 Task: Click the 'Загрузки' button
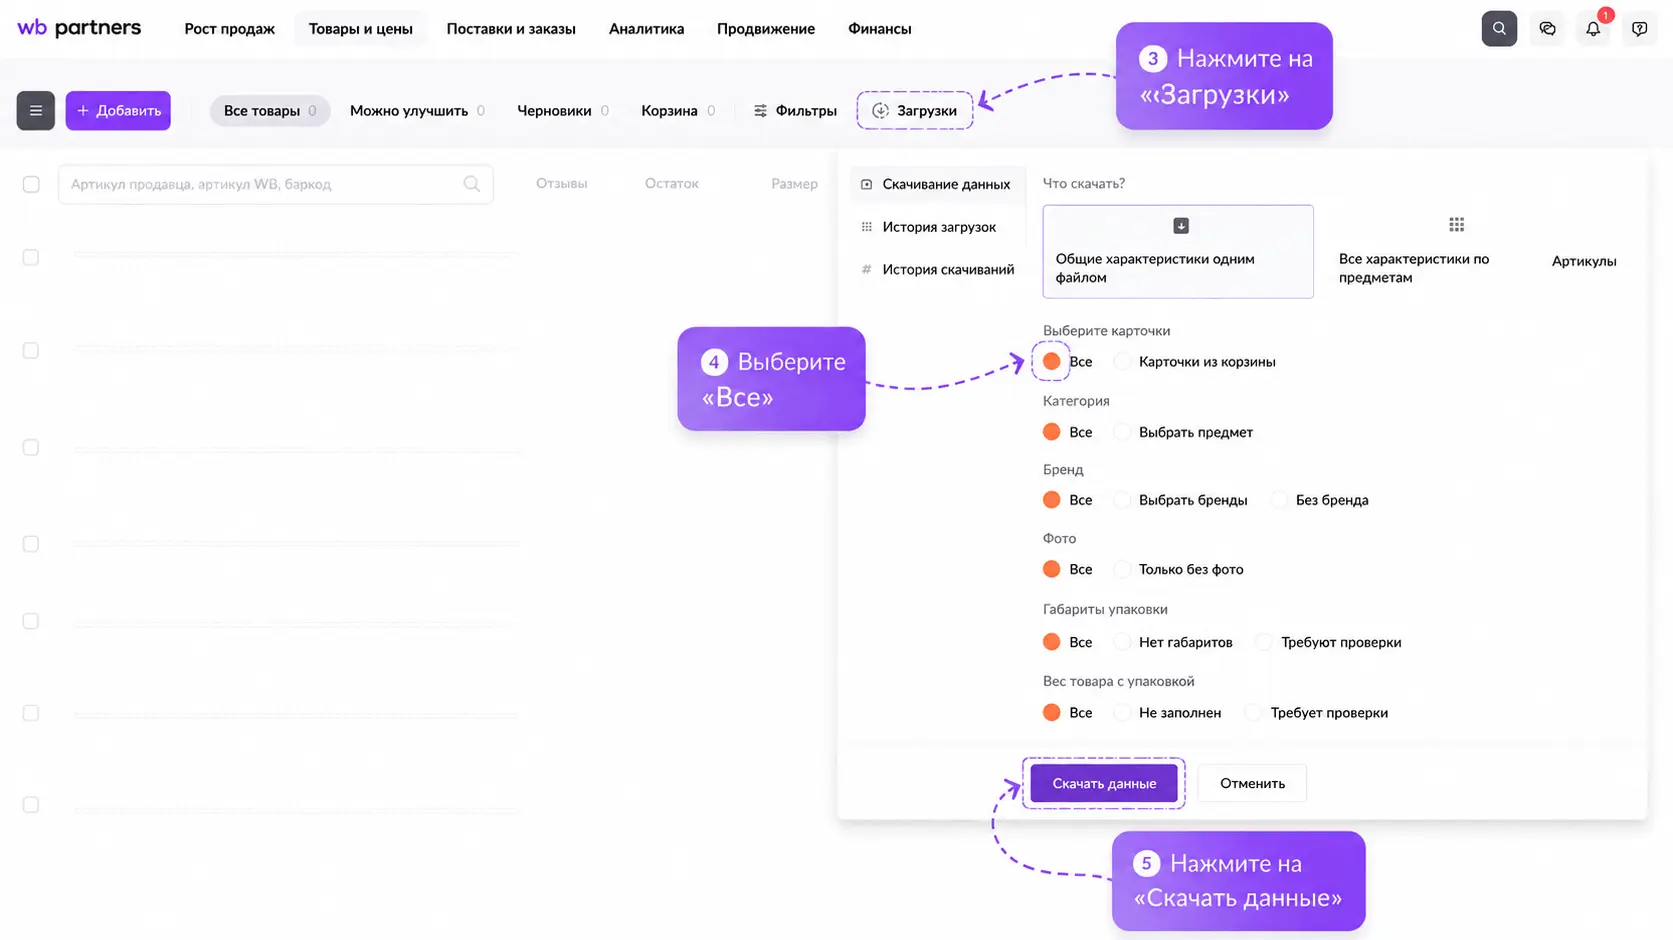[x=915, y=110]
